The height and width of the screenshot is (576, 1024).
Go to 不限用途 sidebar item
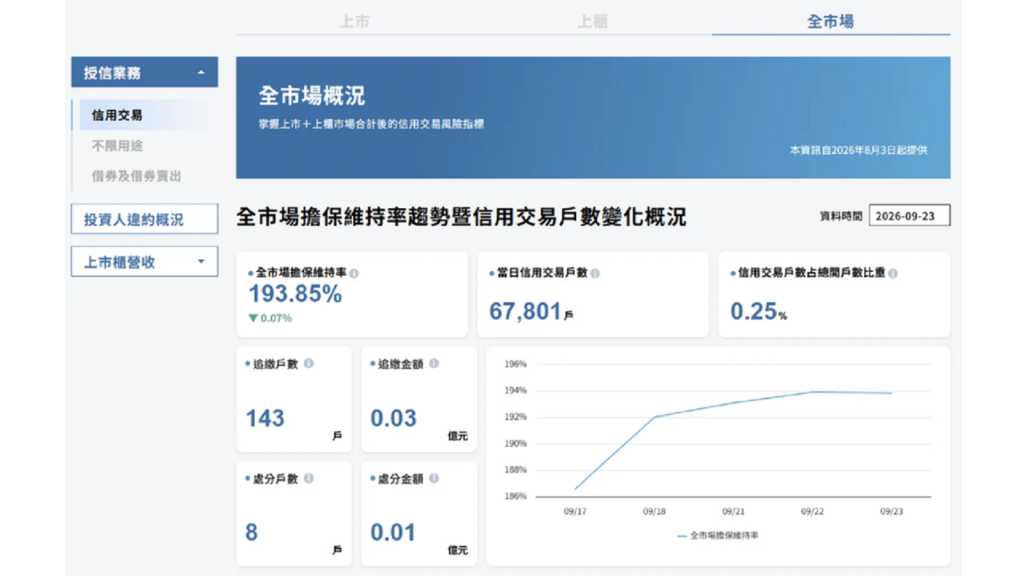pos(117,146)
